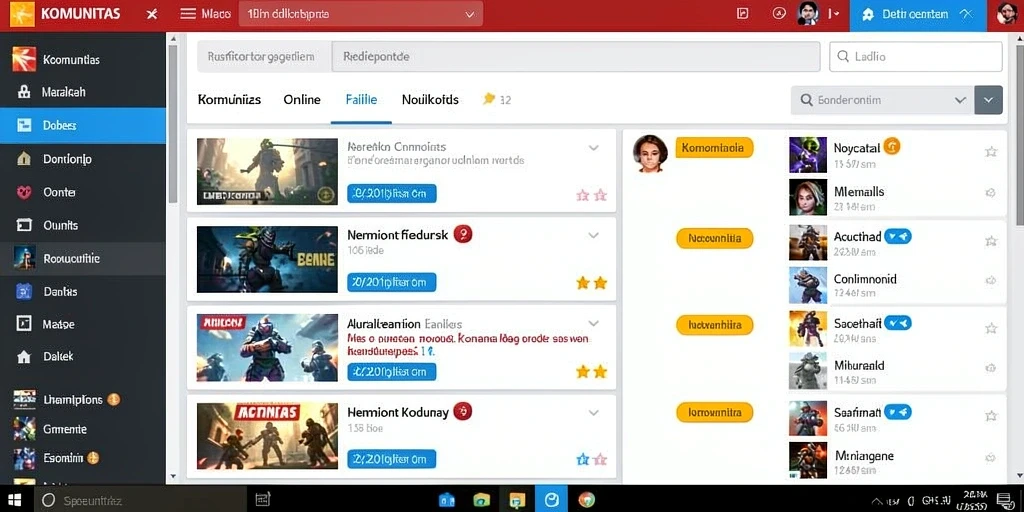The image size is (1024, 512).
Task: Click the blue button under Hermiont Kodunay
Action: click(x=392, y=459)
